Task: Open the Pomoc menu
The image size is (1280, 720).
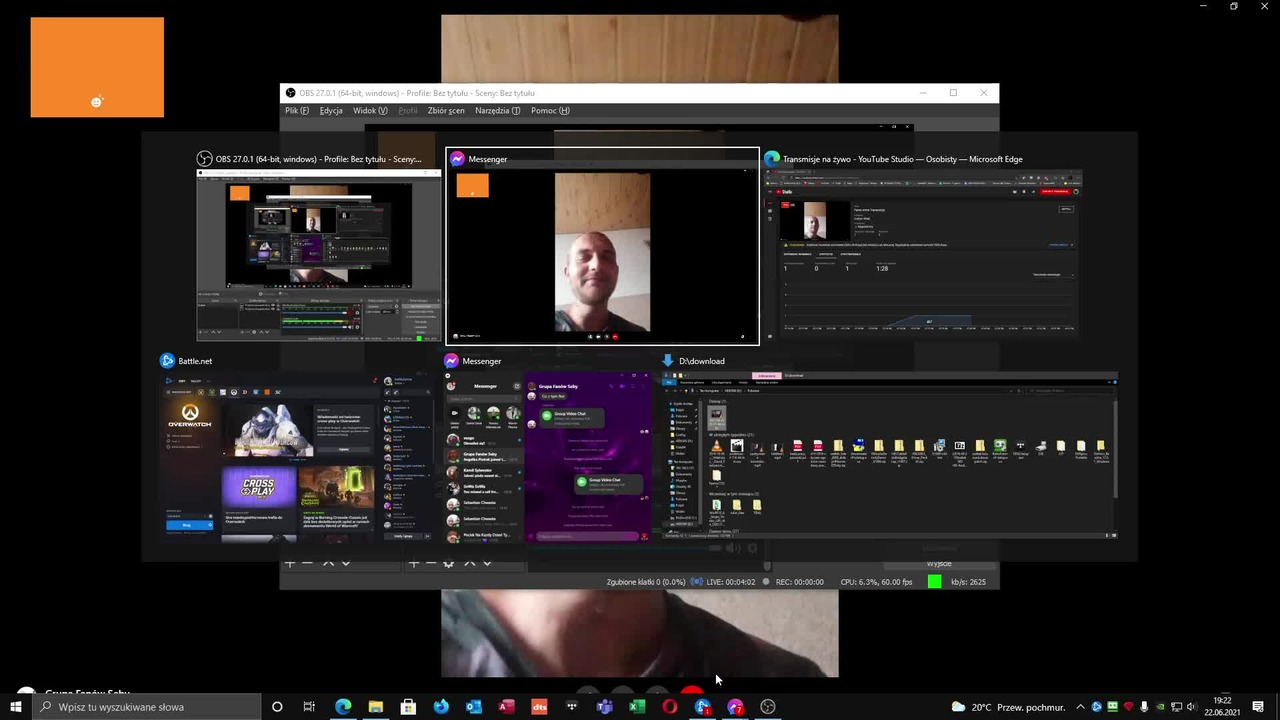Action: point(549,111)
